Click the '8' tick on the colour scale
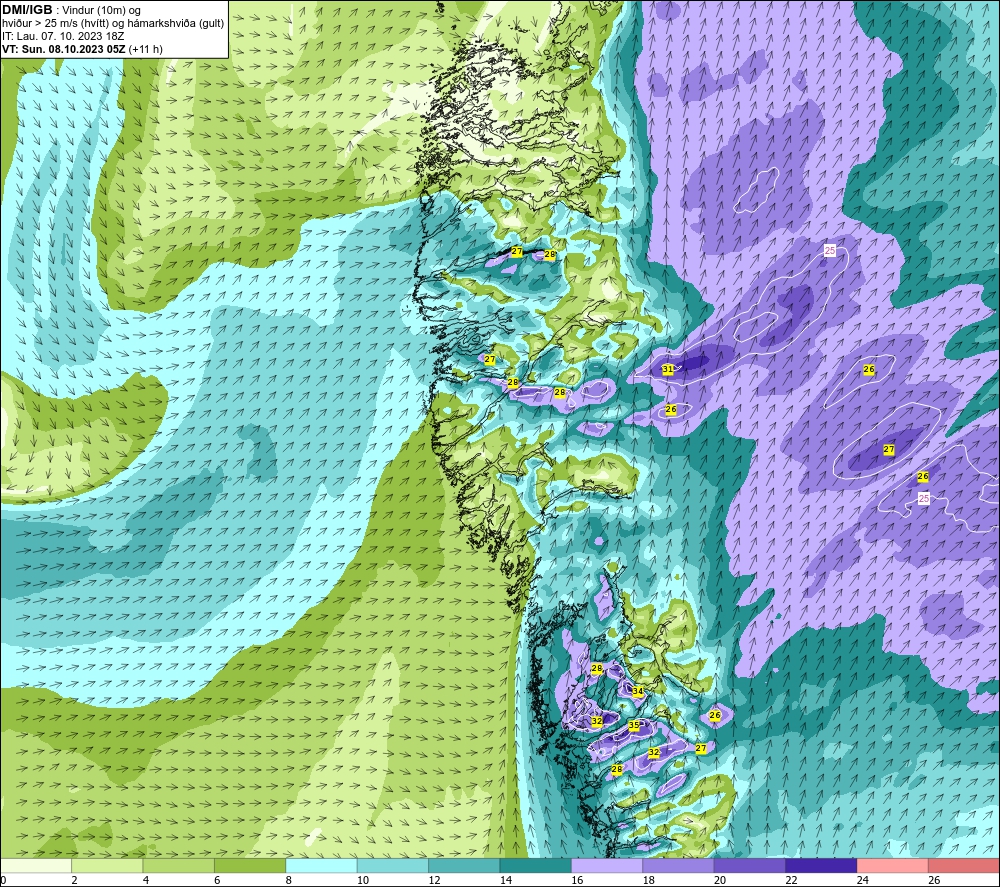This screenshot has height=887, width=1000. [x=289, y=880]
